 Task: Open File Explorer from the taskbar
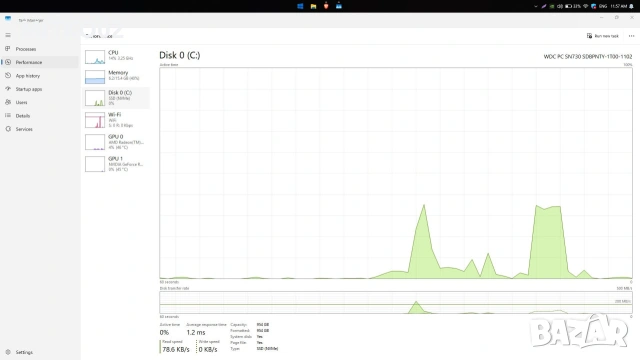point(313,6)
